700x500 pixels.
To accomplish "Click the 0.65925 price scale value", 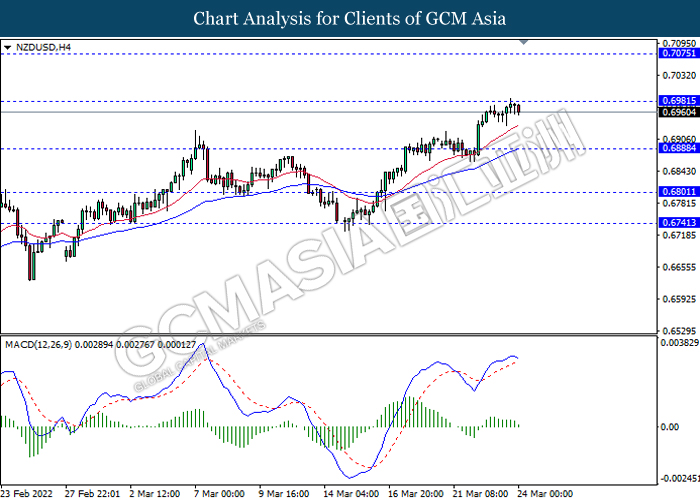I will 679,299.
